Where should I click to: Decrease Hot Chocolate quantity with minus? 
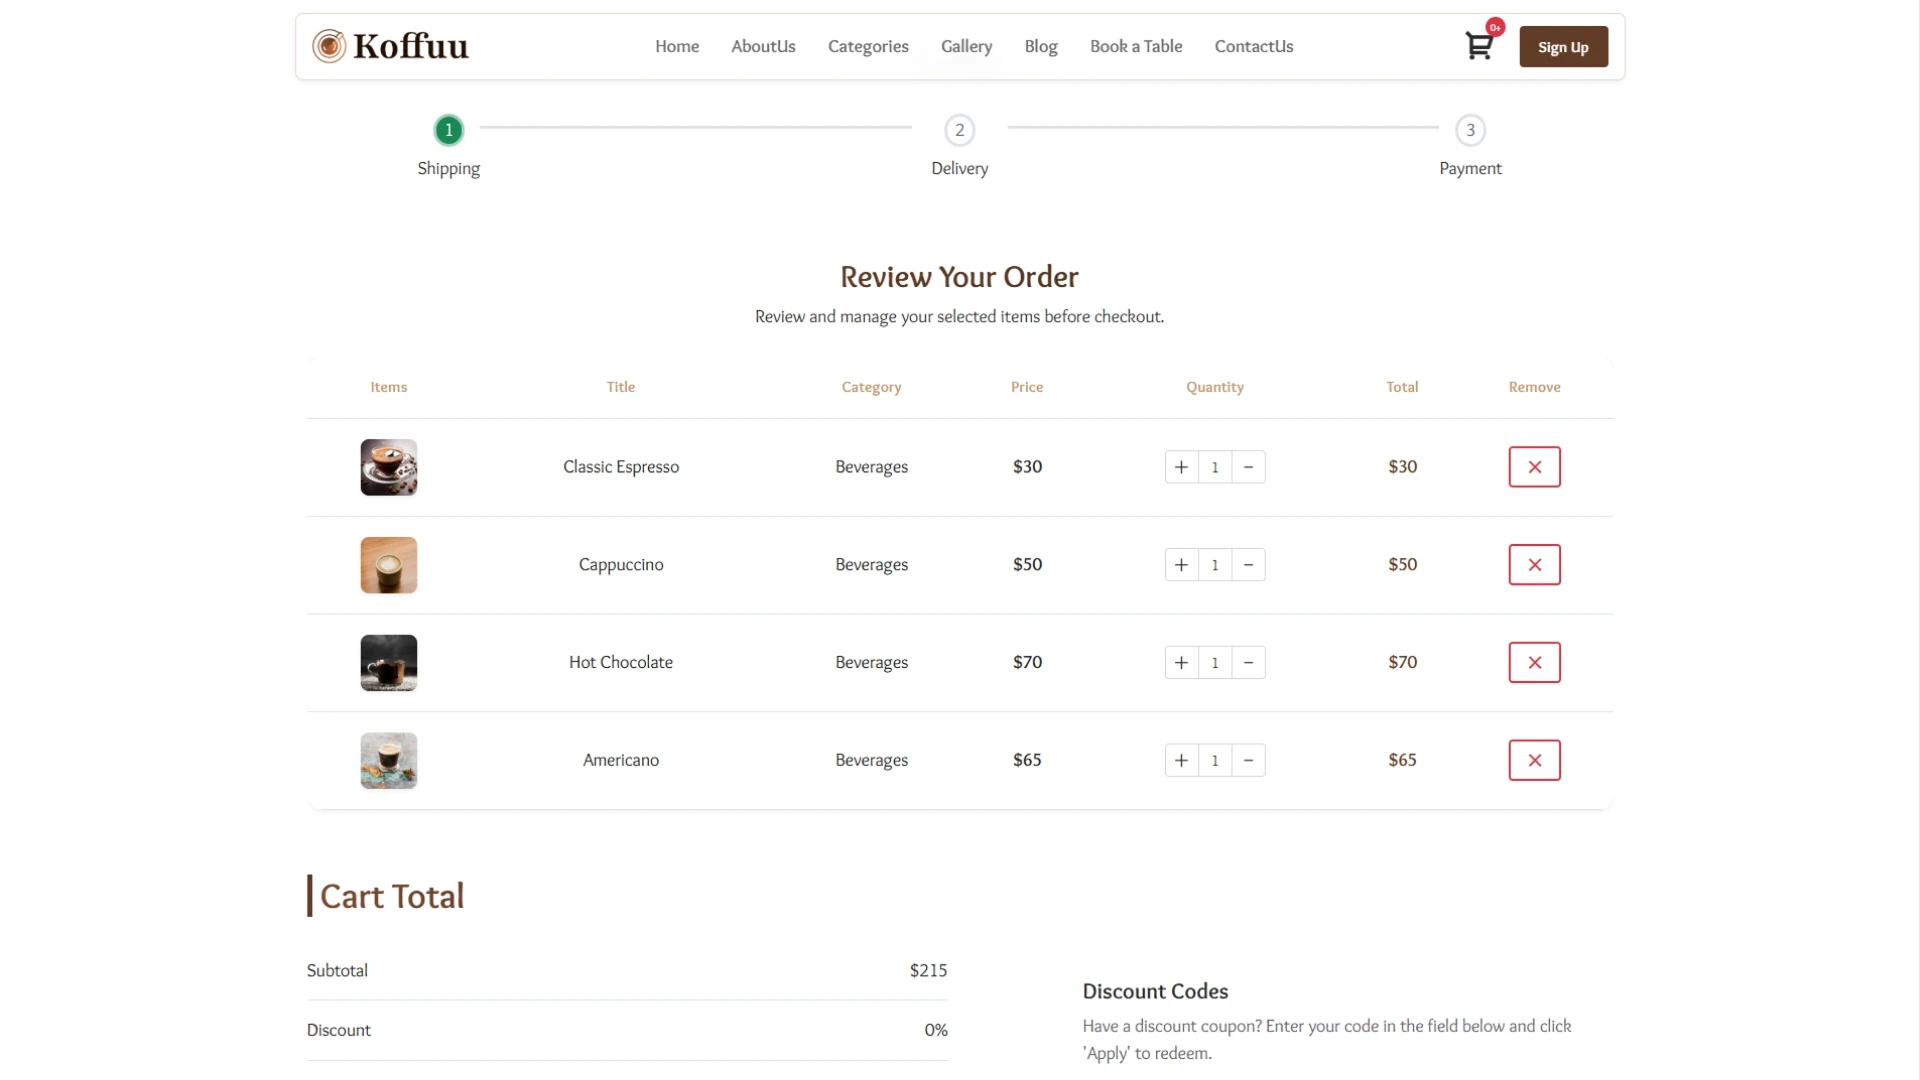coord(1248,663)
